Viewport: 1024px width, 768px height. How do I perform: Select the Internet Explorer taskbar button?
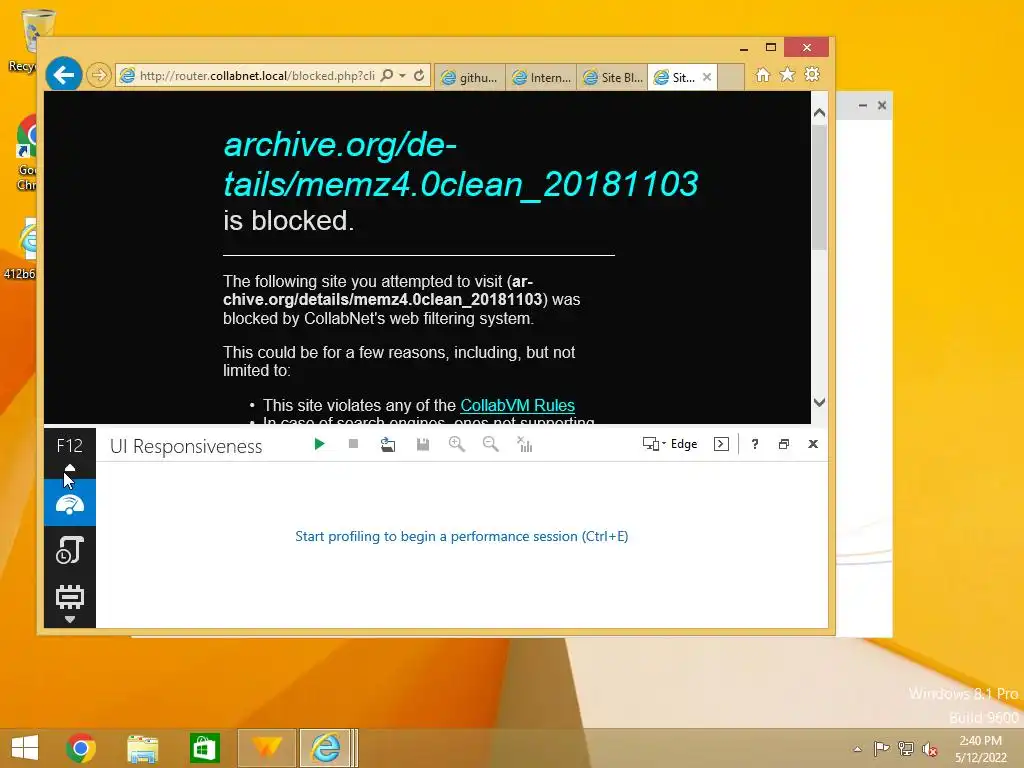(x=328, y=748)
